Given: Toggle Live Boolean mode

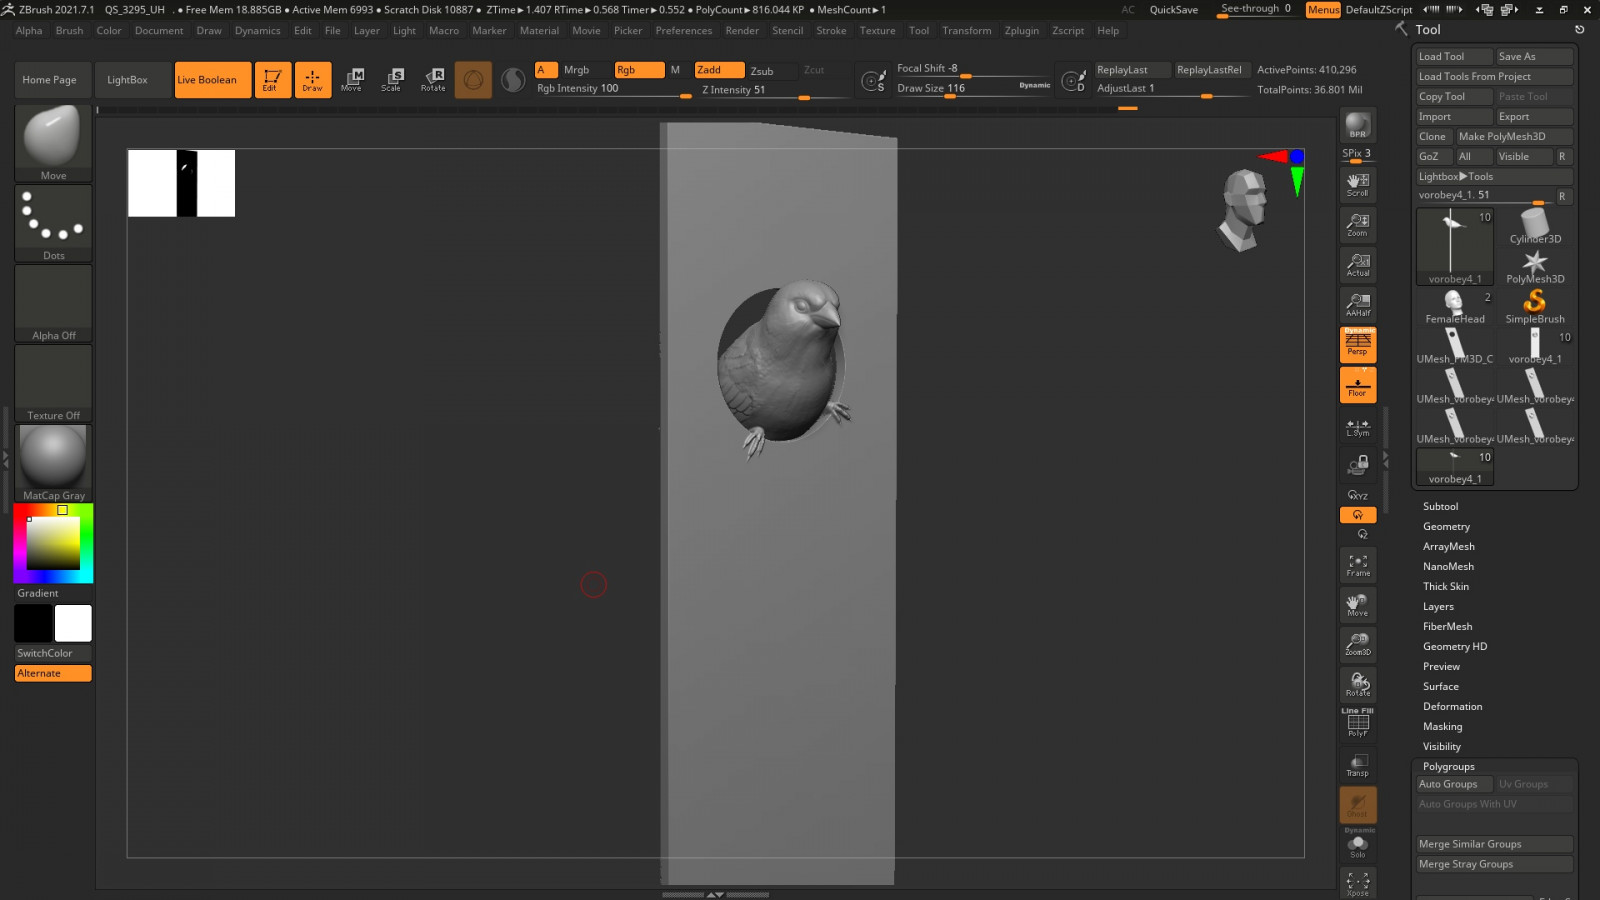Looking at the screenshot, I should [x=213, y=80].
